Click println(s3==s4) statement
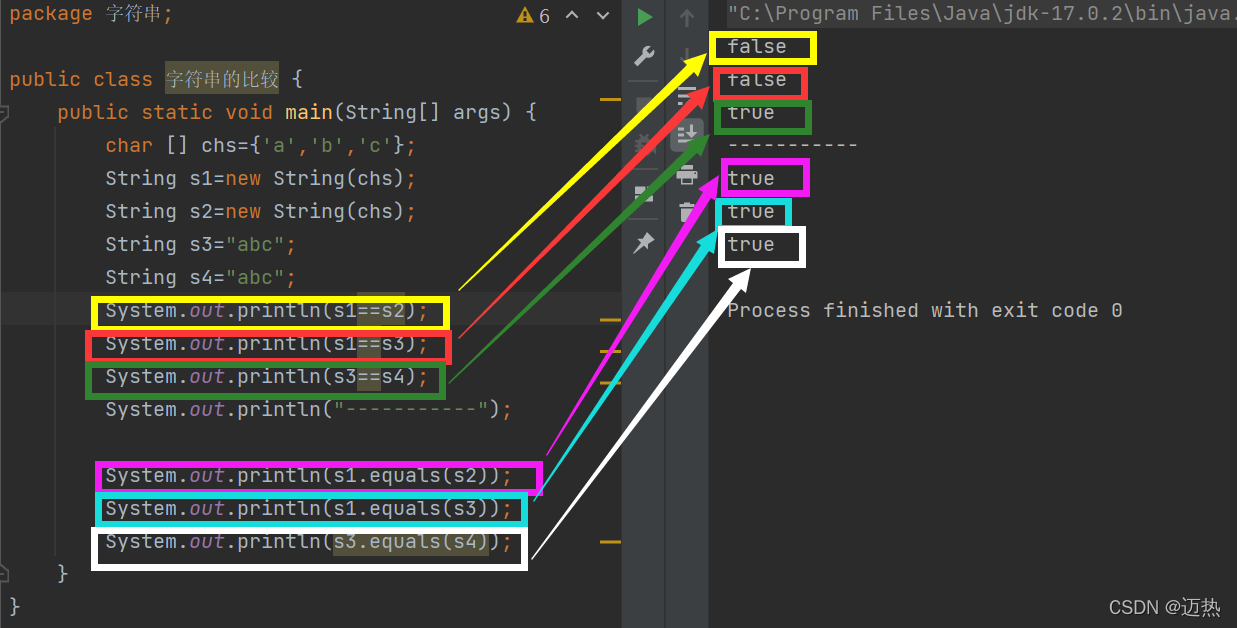This screenshot has width=1237, height=628. pos(266,377)
